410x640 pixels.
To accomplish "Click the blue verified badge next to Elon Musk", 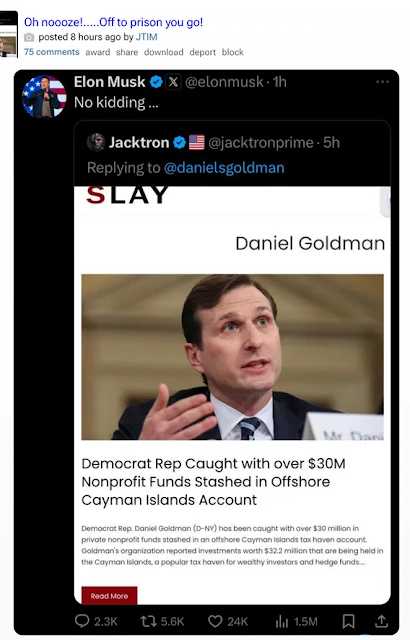I will point(157,82).
